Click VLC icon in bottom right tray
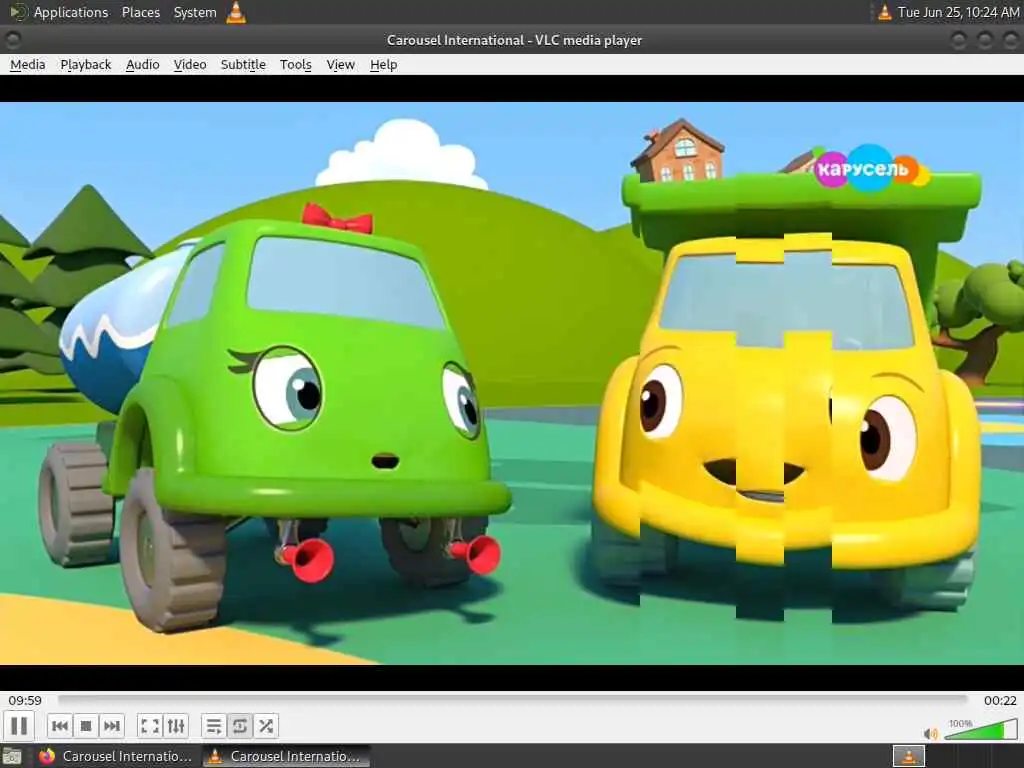This screenshot has height=768, width=1024. click(x=908, y=756)
